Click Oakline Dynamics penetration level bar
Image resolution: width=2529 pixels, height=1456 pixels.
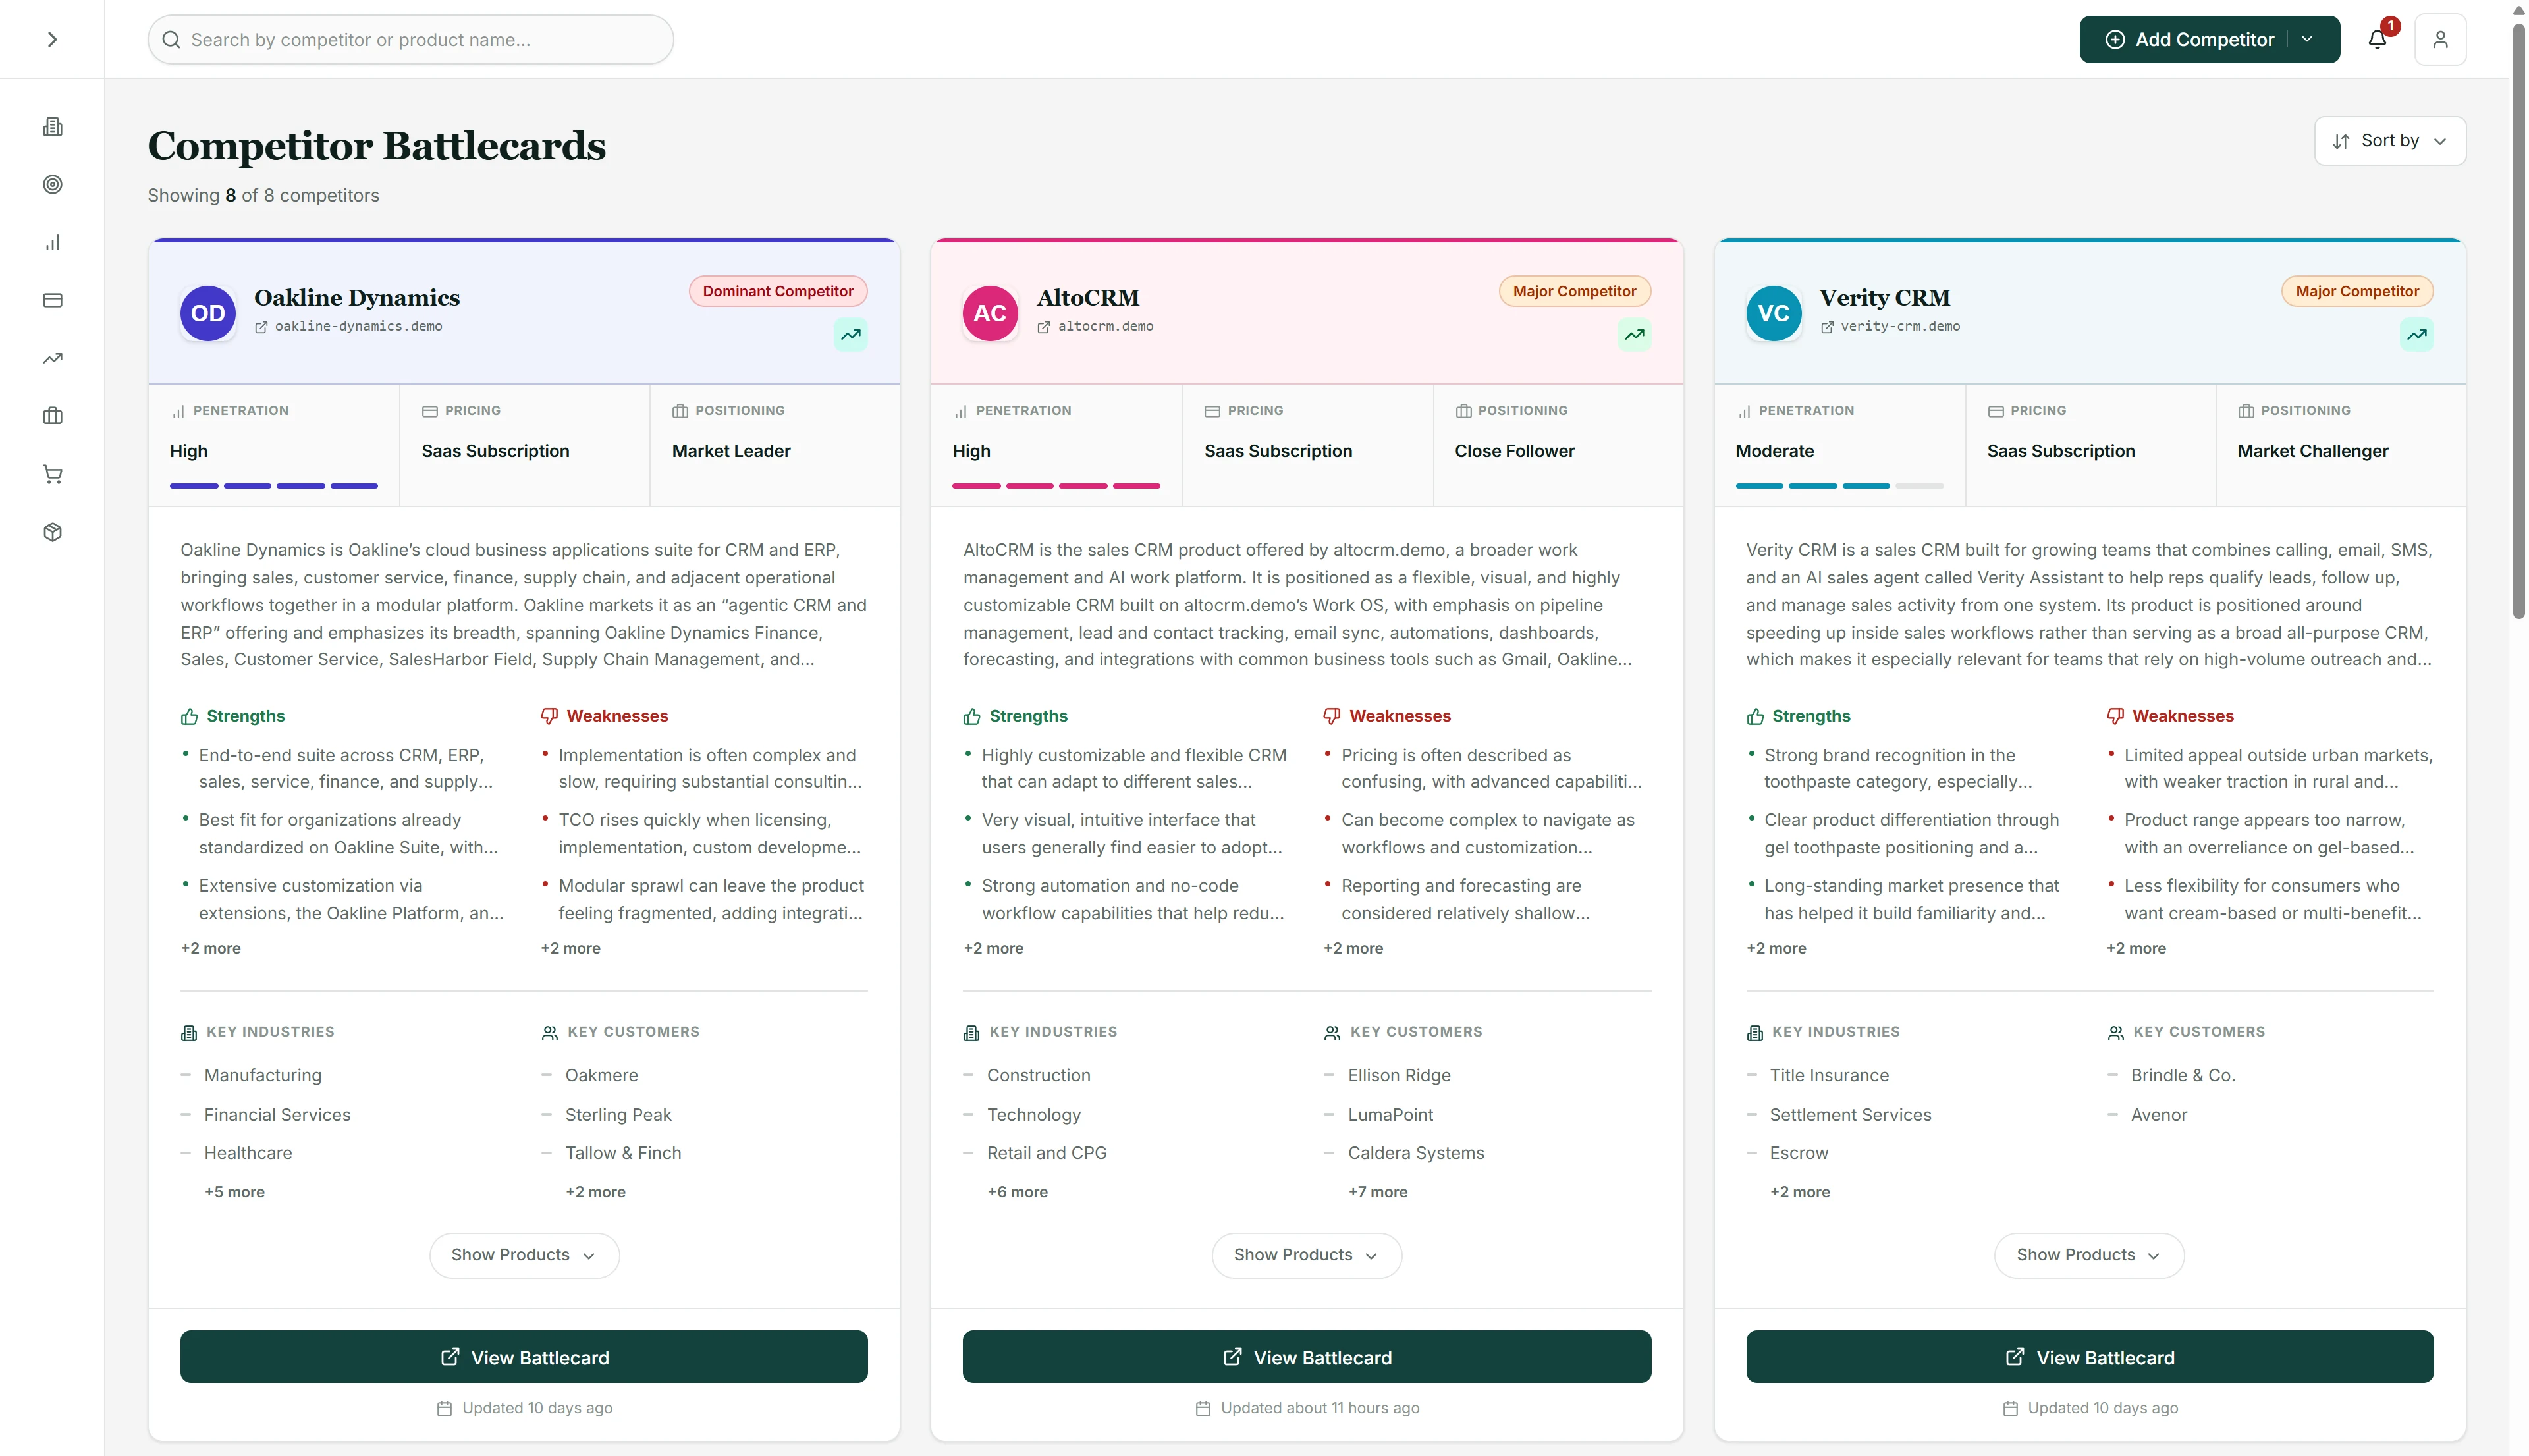[273, 485]
